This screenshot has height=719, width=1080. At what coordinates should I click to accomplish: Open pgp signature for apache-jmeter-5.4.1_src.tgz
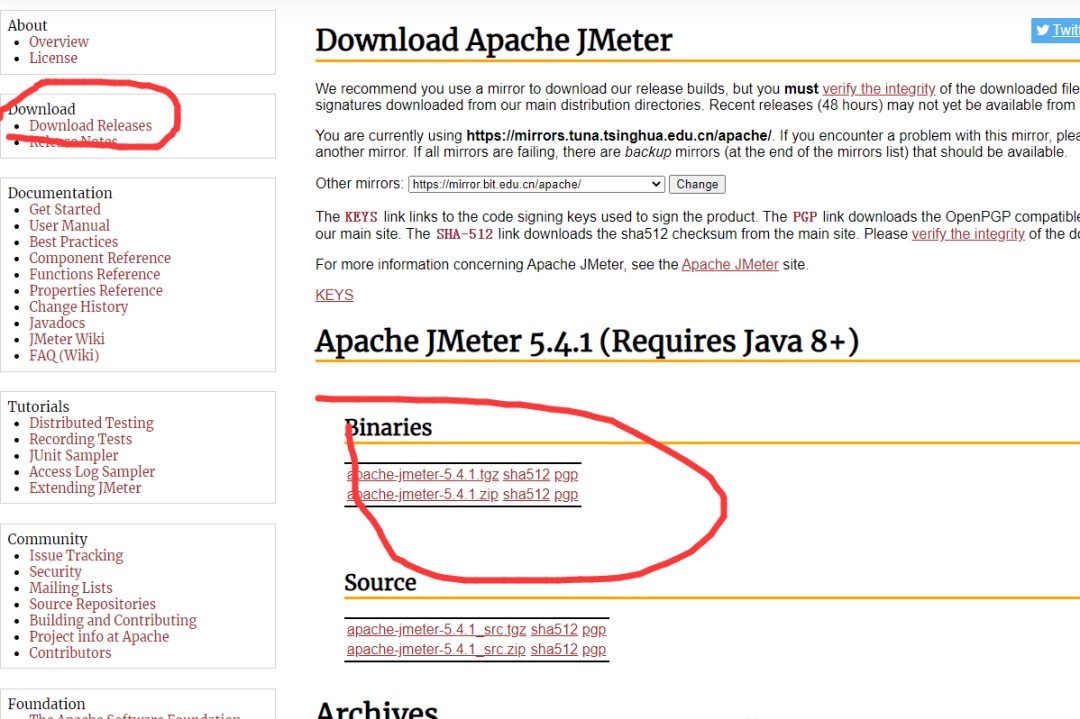[x=594, y=630]
